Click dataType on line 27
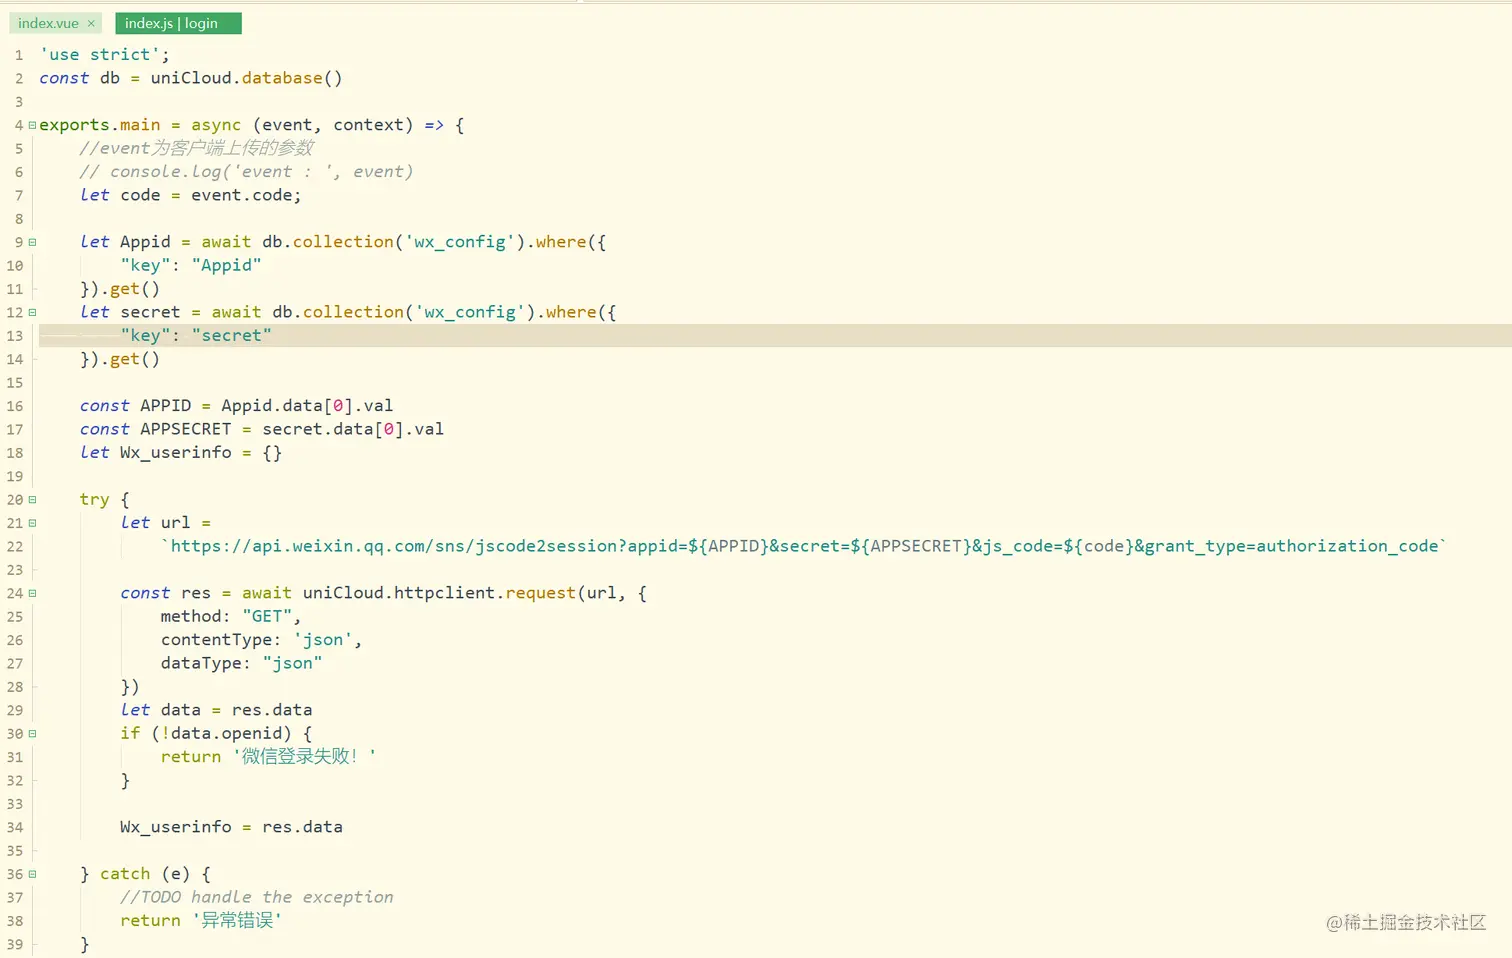Viewport: 1512px width, 958px height. pos(201,663)
